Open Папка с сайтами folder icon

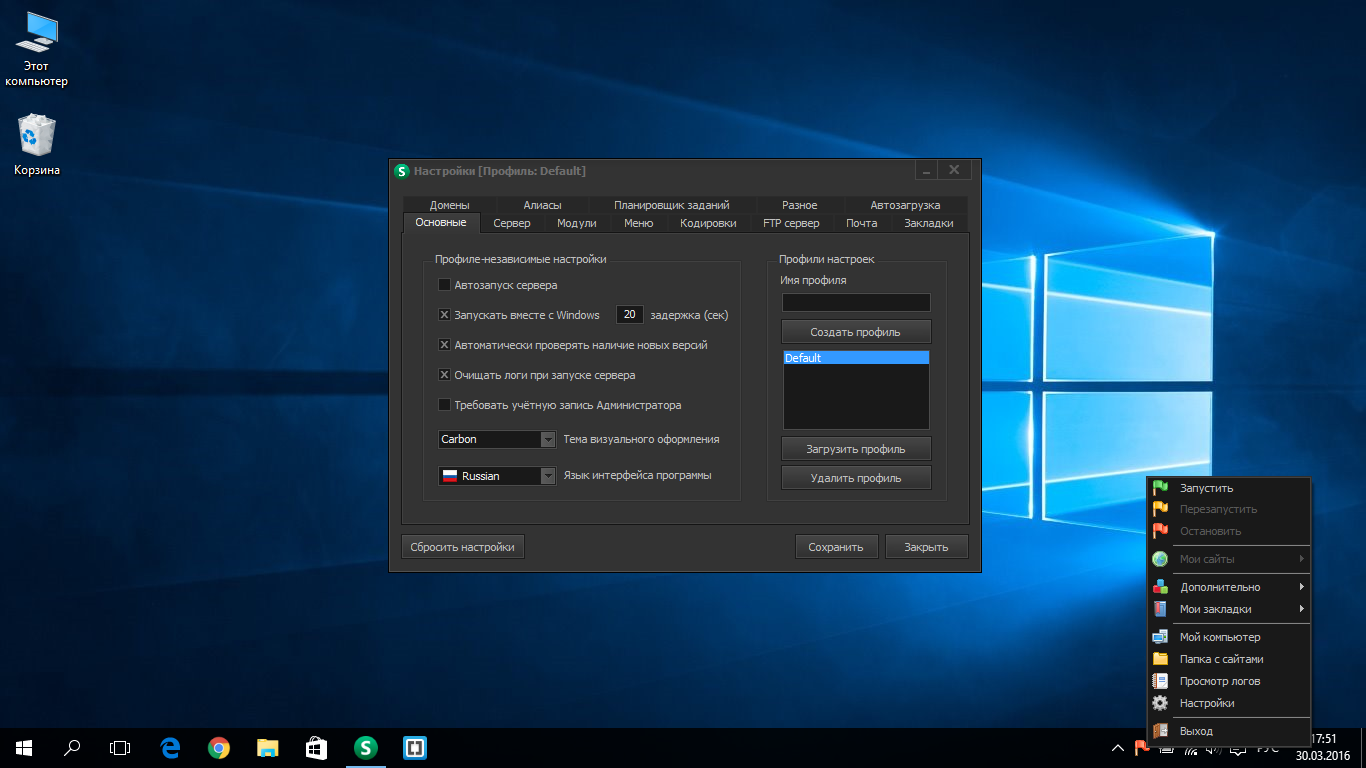click(x=1160, y=659)
